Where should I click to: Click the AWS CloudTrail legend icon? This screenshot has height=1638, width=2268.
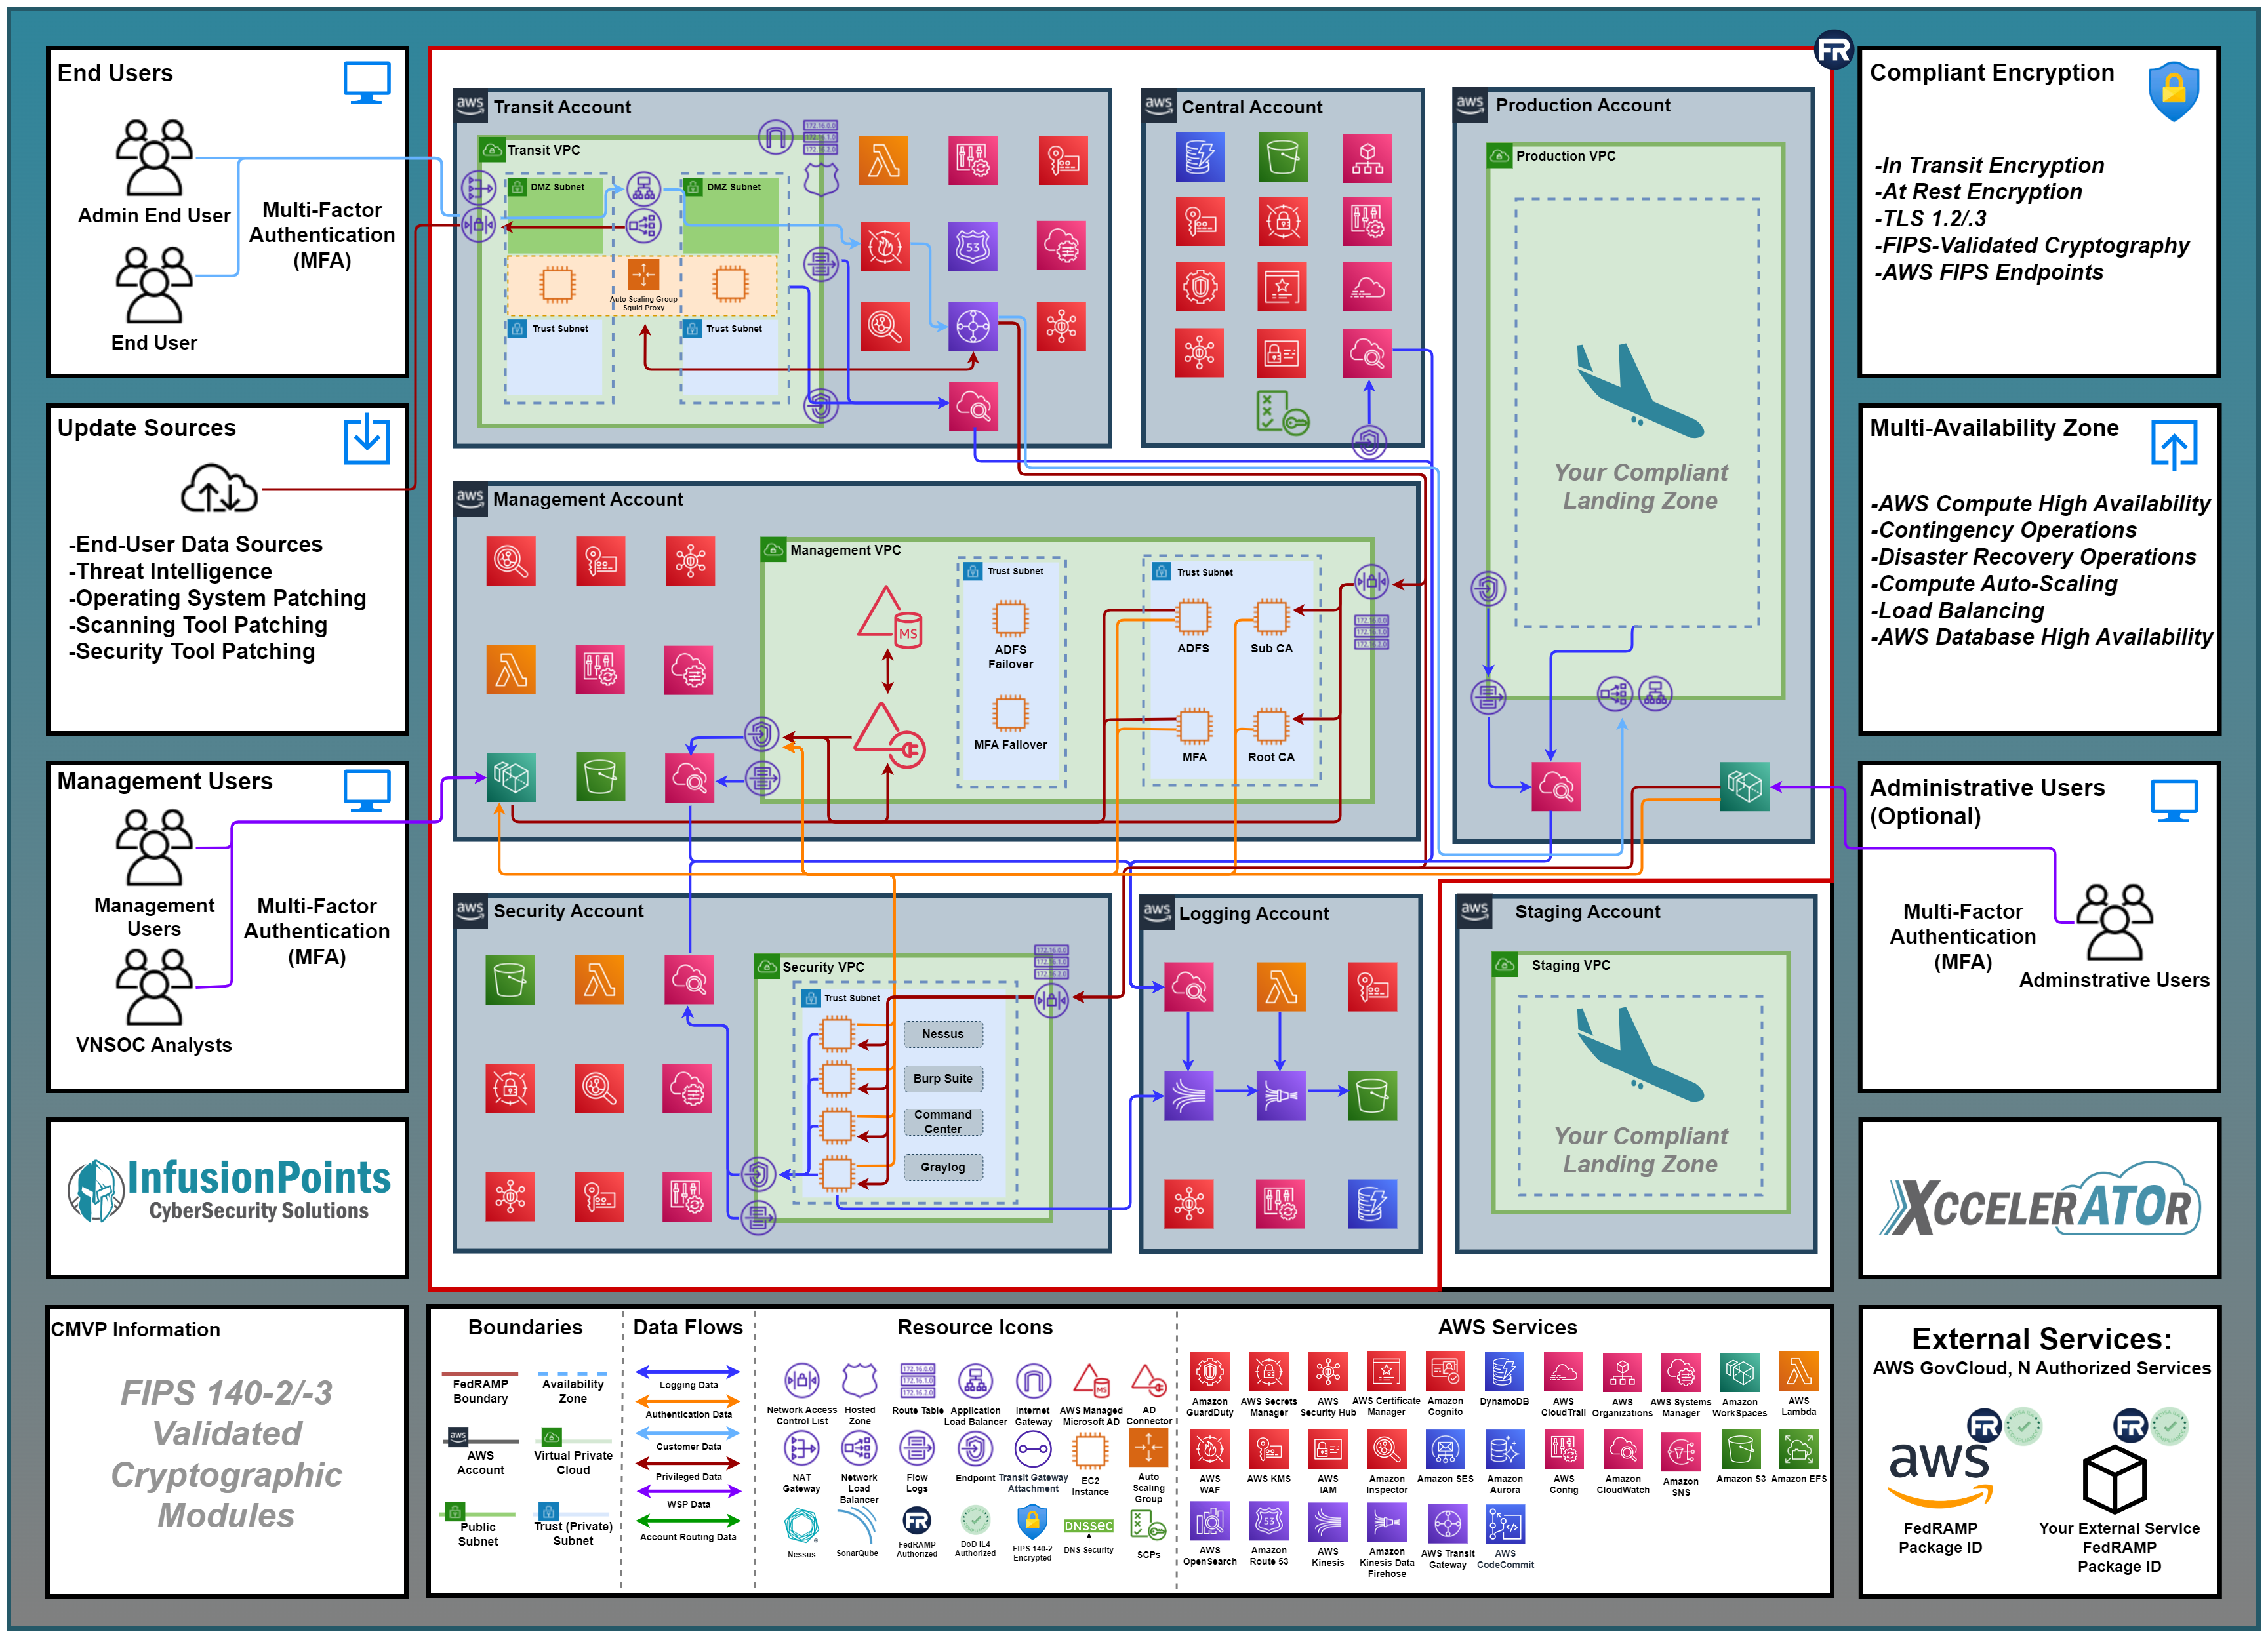pyautogui.click(x=1563, y=1372)
